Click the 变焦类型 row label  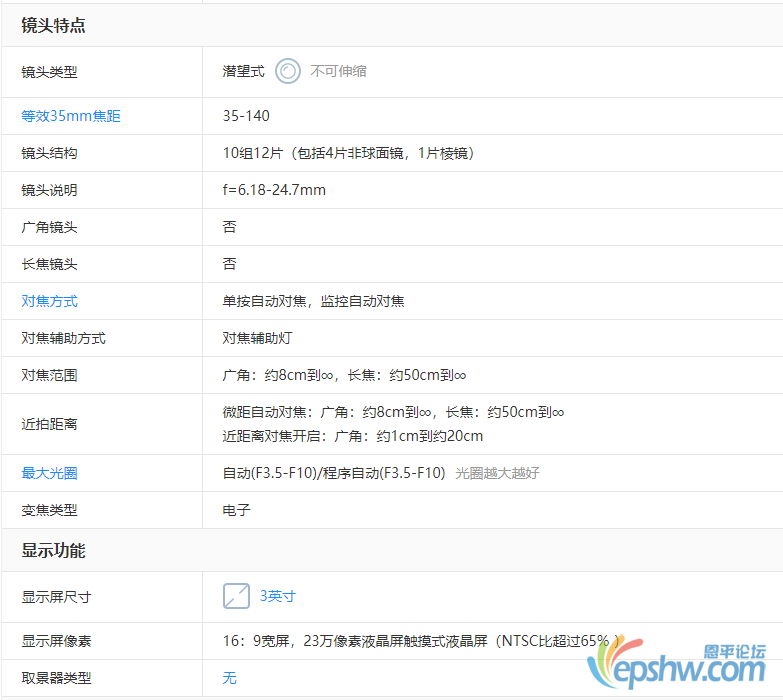[x=49, y=510]
